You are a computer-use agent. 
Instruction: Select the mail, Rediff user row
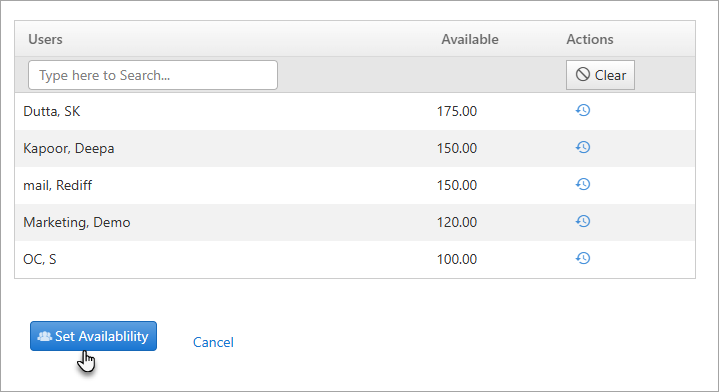tap(355, 185)
